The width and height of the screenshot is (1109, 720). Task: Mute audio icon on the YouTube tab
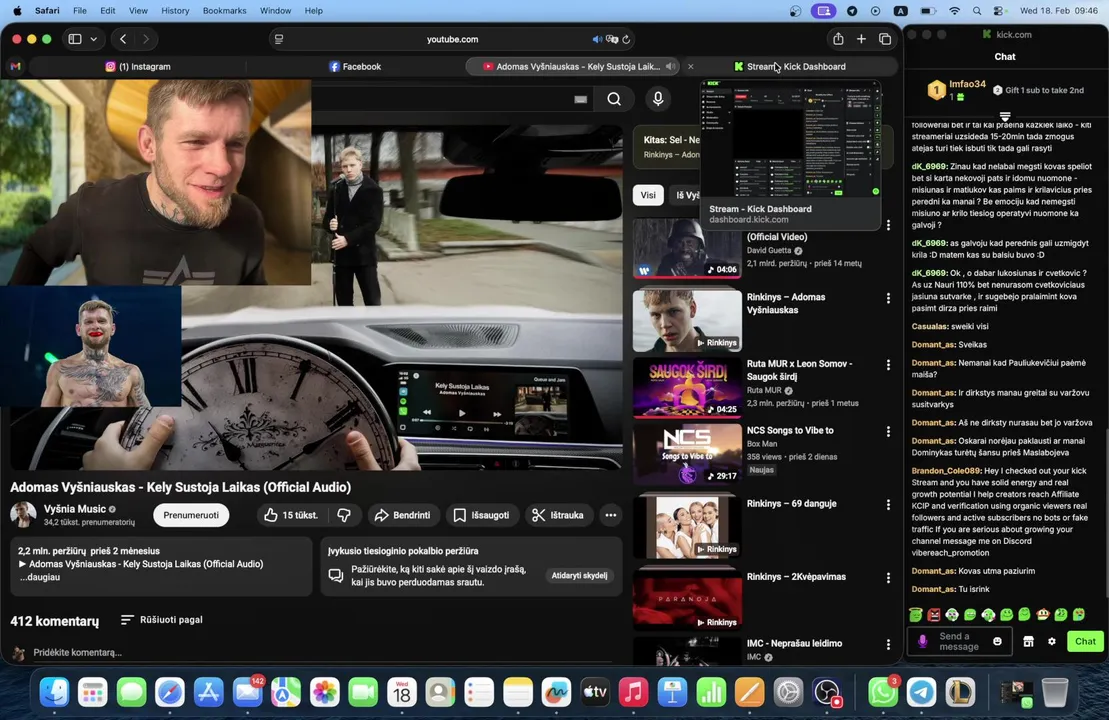pos(670,66)
